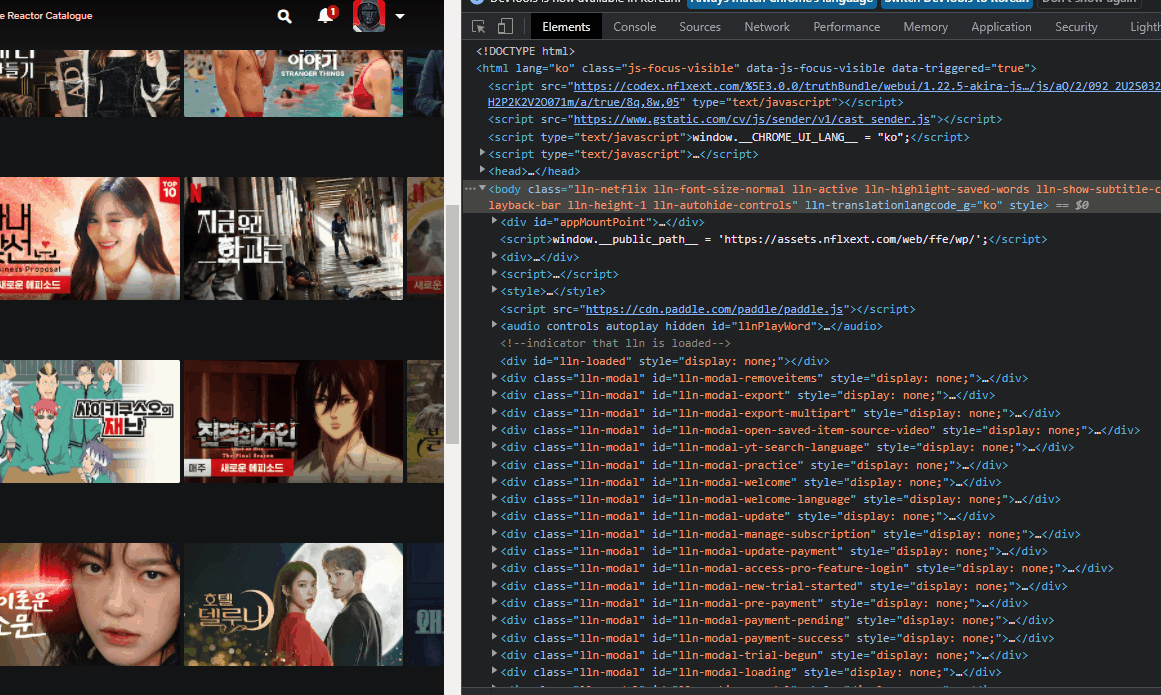The height and width of the screenshot is (695, 1161).
Task: Expand the lln-modal-trial-begun div
Action: click(x=494, y=654)
